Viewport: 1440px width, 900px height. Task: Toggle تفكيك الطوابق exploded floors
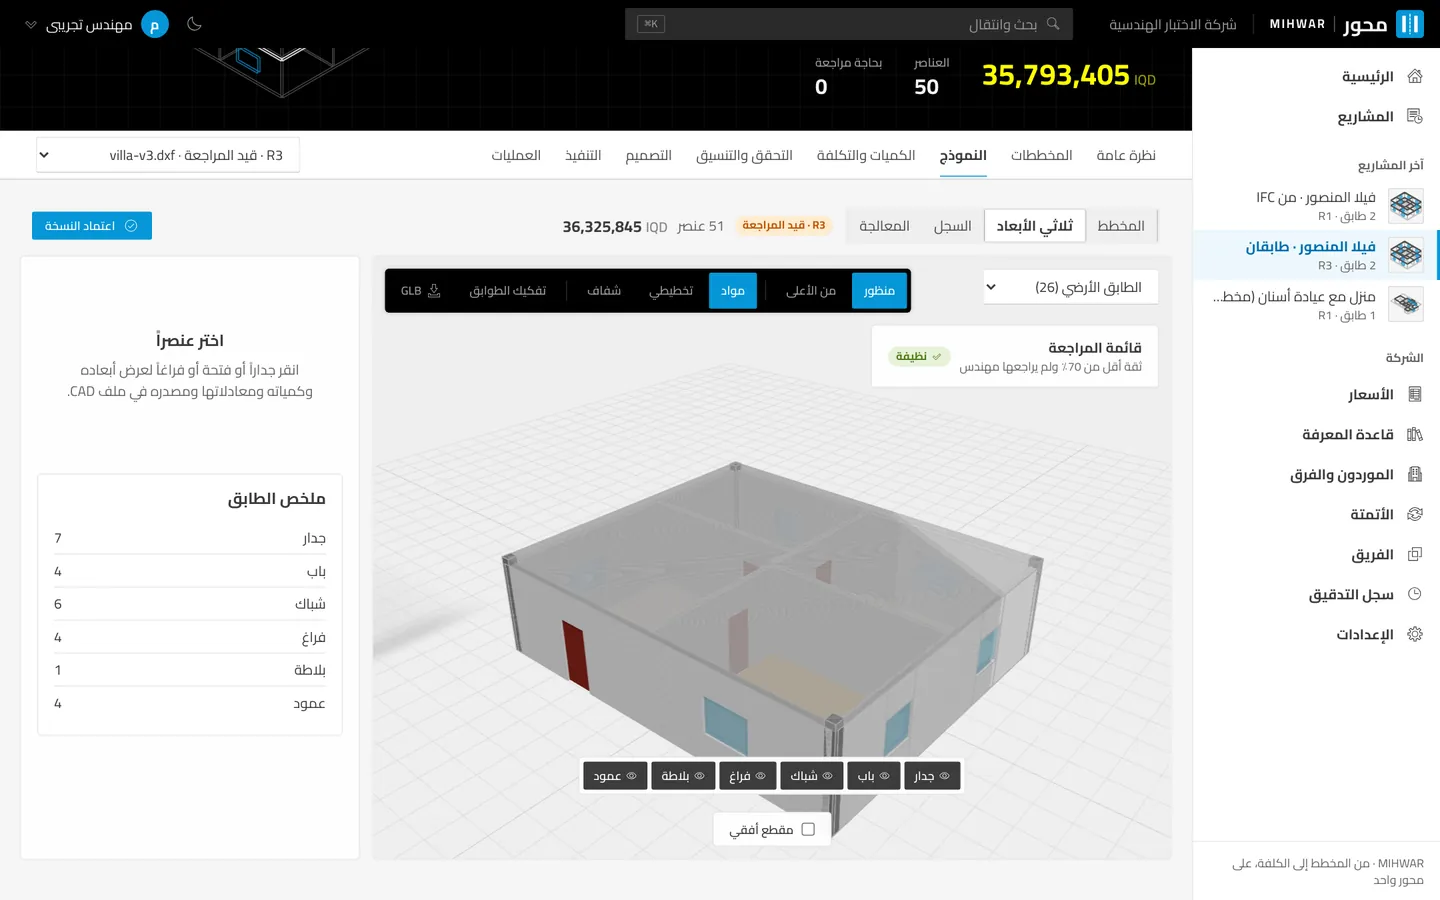click(x=508, y=291)
